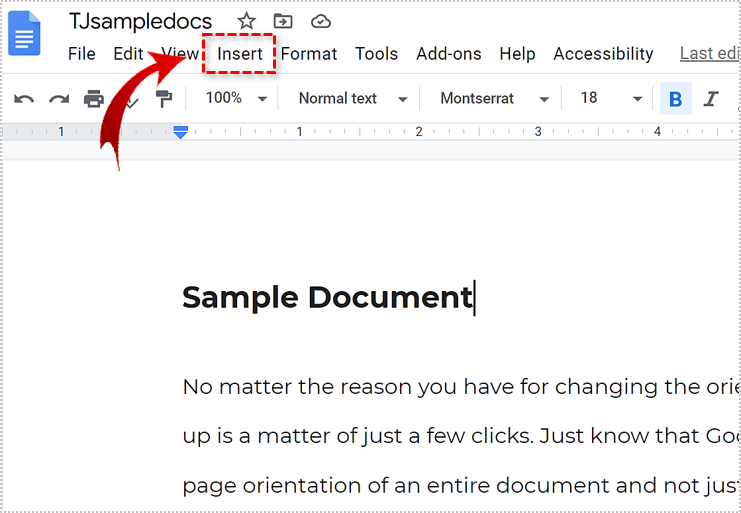The height and width of the screenshot is (513, 741).
Task: Redo the last undone action
Action: coord(59,99)
